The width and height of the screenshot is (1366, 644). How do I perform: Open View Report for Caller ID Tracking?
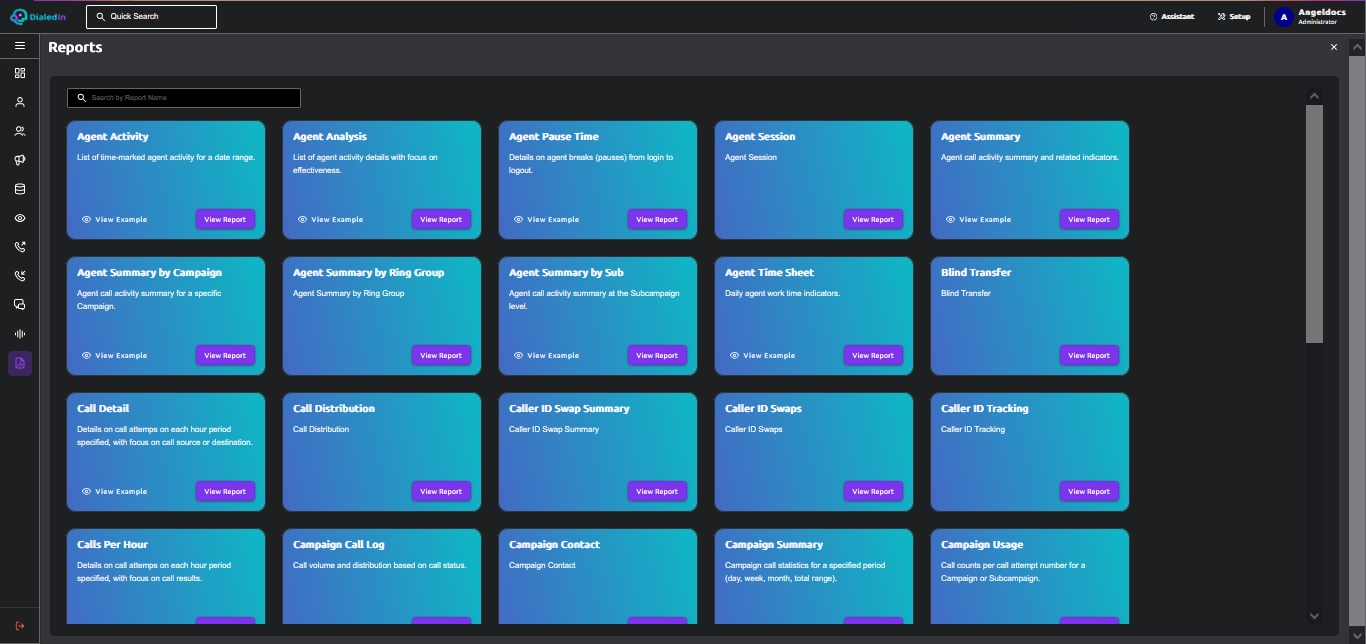click(x=1089, y=492)
